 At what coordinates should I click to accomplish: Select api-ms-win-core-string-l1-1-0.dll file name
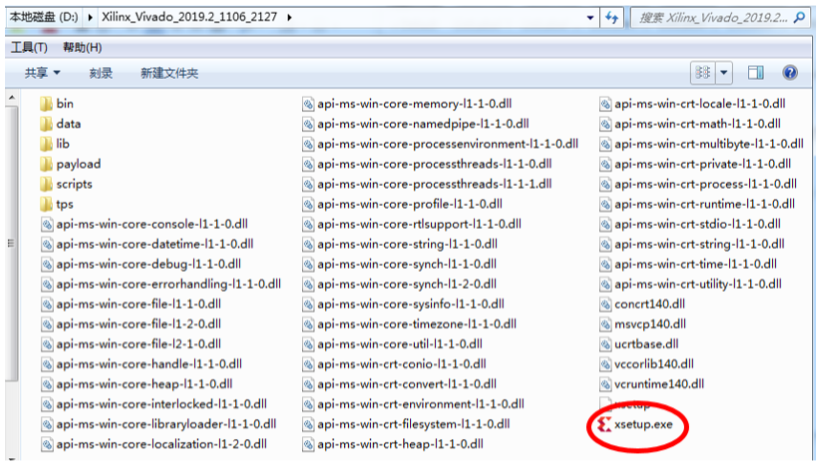pos(407,244)
